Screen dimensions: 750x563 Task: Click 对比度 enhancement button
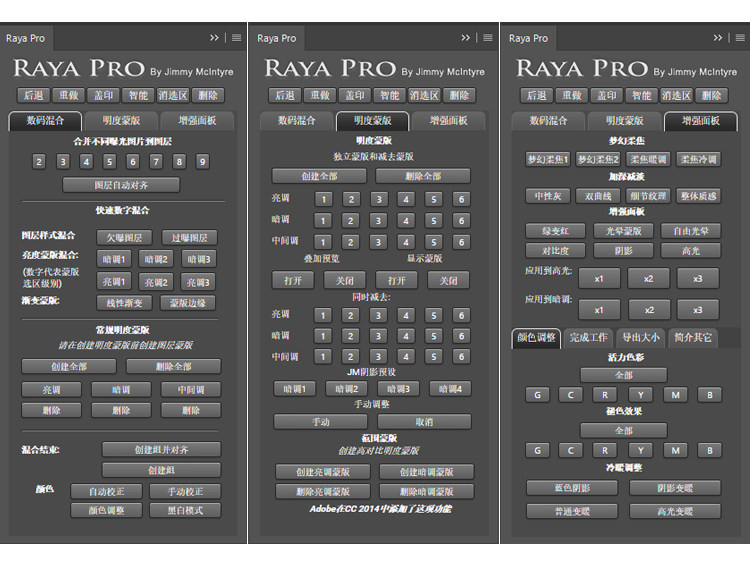point(555,250)
